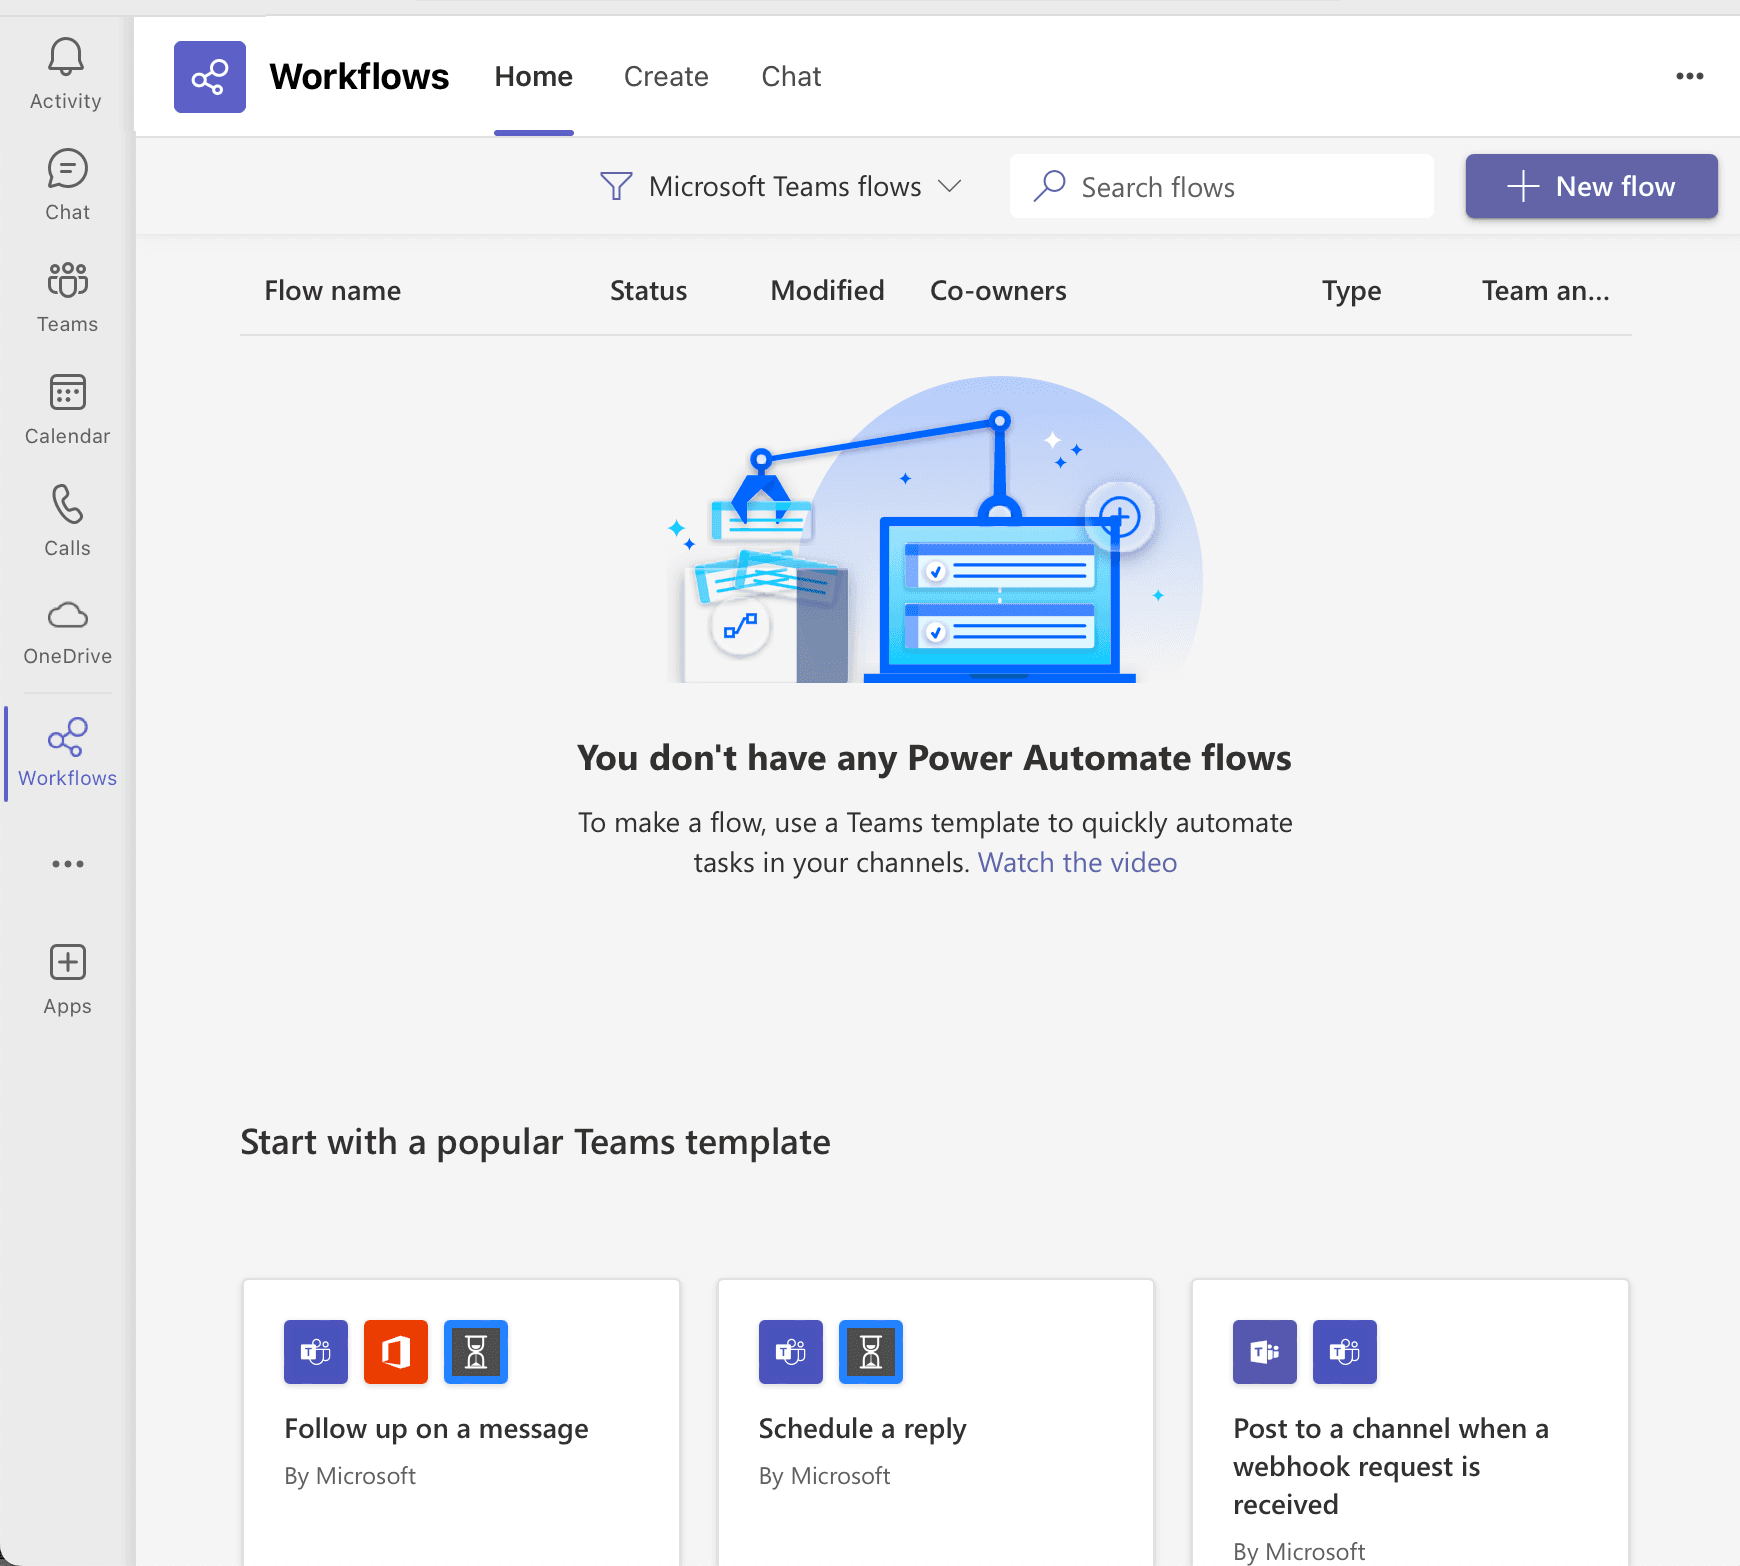The height and width of the screenshot is (1566, 1740).
Task: Click the hourglass icon on Schedule a reply
Action: click(870, 1352)
